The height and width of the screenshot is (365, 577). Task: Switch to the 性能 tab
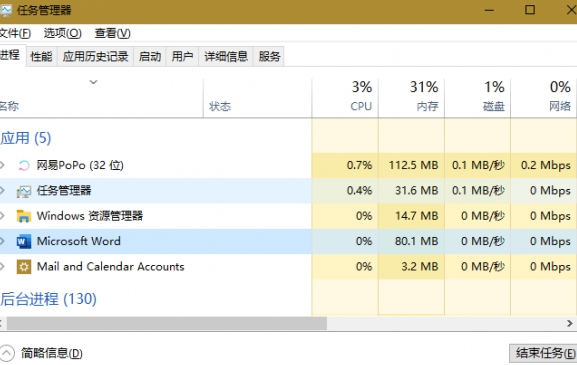point(41,57)
